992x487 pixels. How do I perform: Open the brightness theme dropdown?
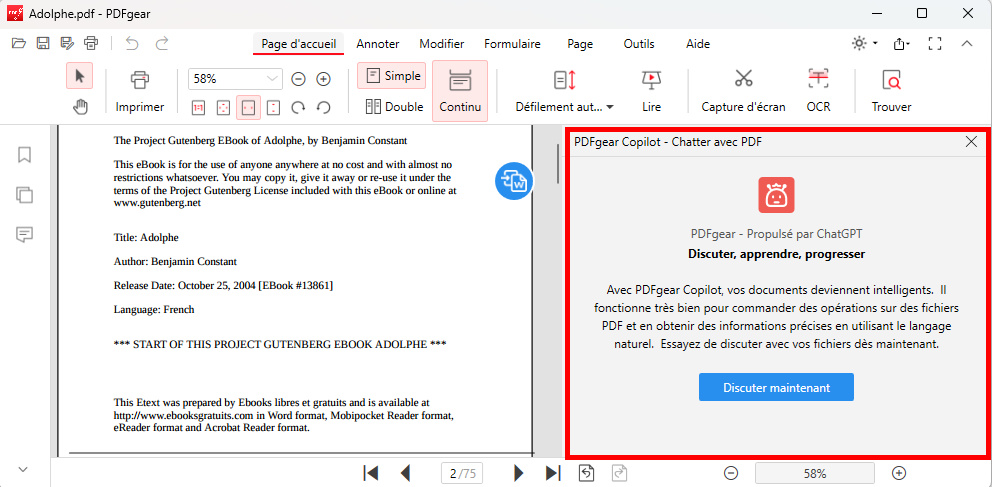(x=865, y=44)
